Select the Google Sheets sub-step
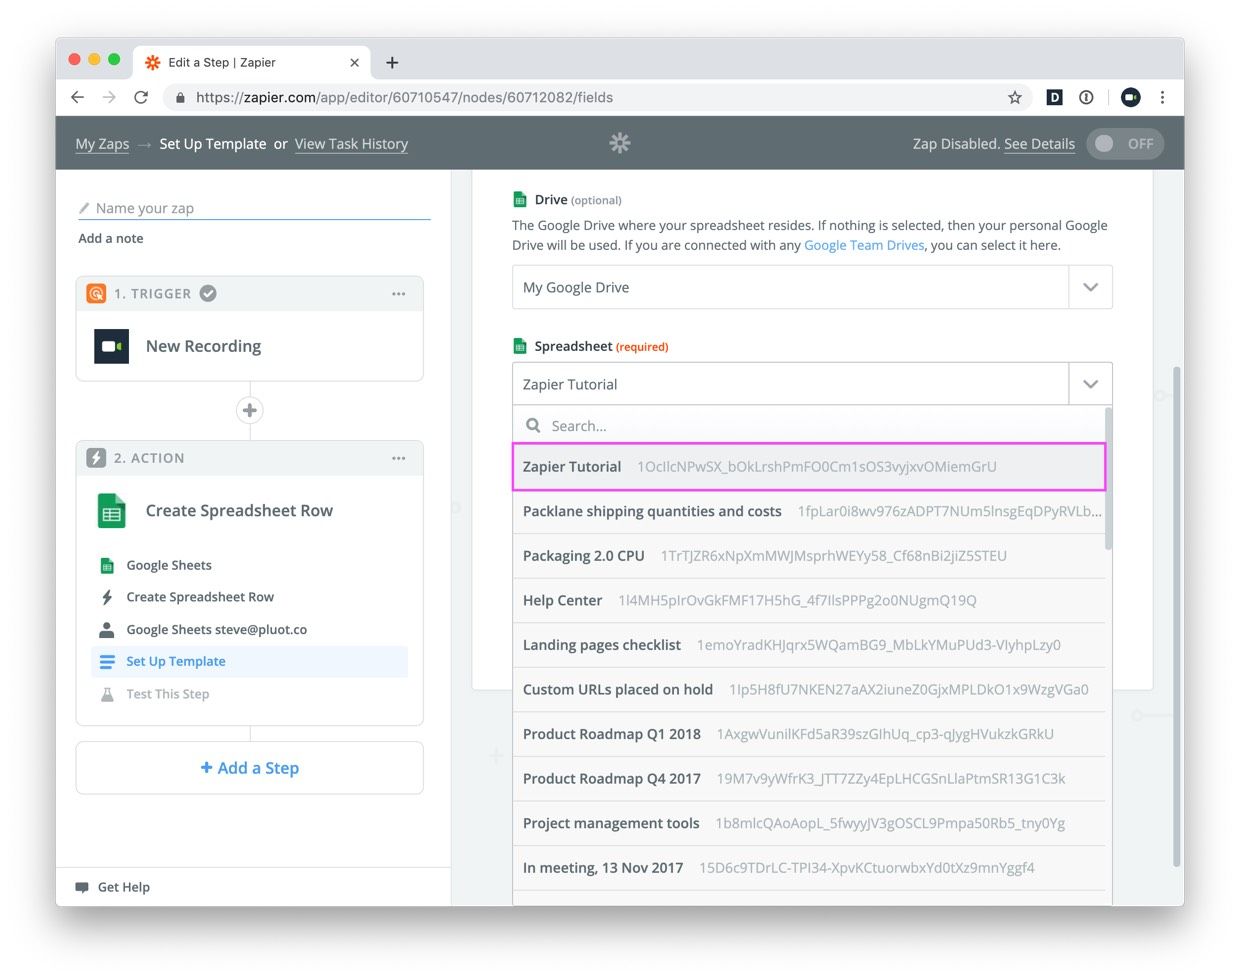 pyautogui.click(x=168, y=565)
